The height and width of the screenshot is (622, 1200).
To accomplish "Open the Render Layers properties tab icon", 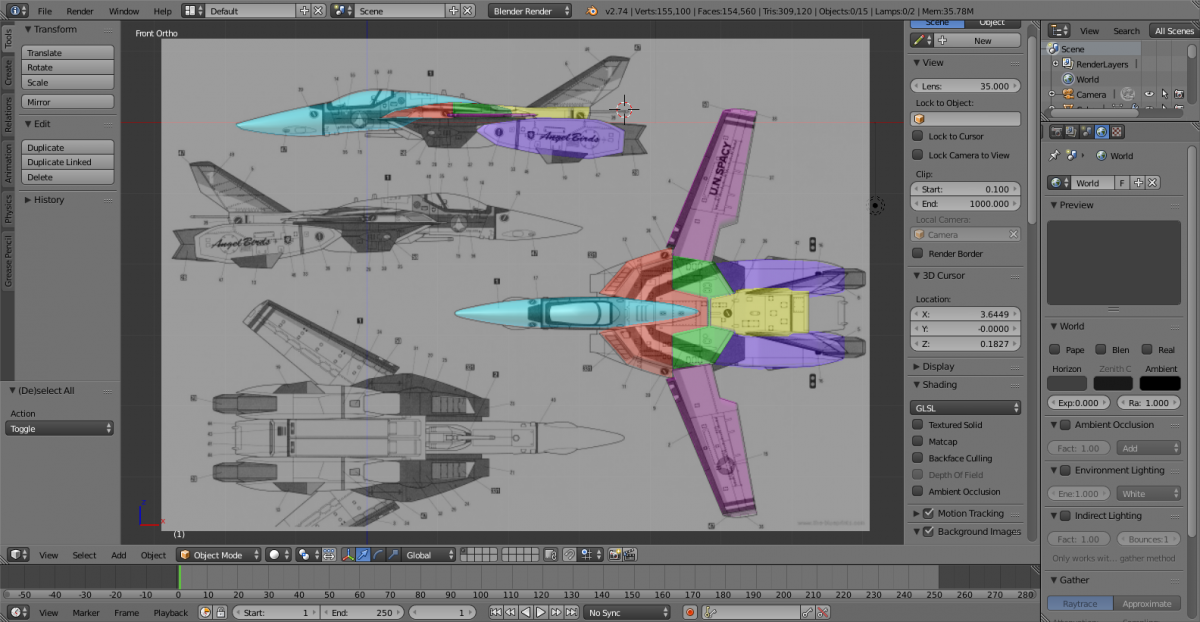I will (x=1072, y=131).
